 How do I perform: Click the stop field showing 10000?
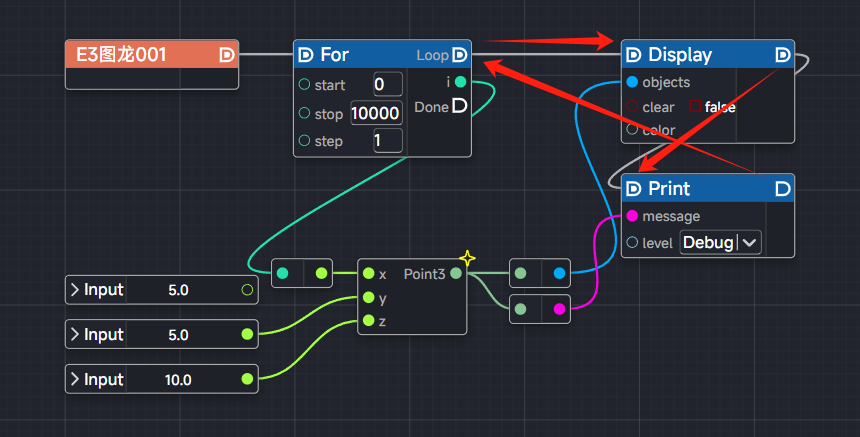coord(376,113)
